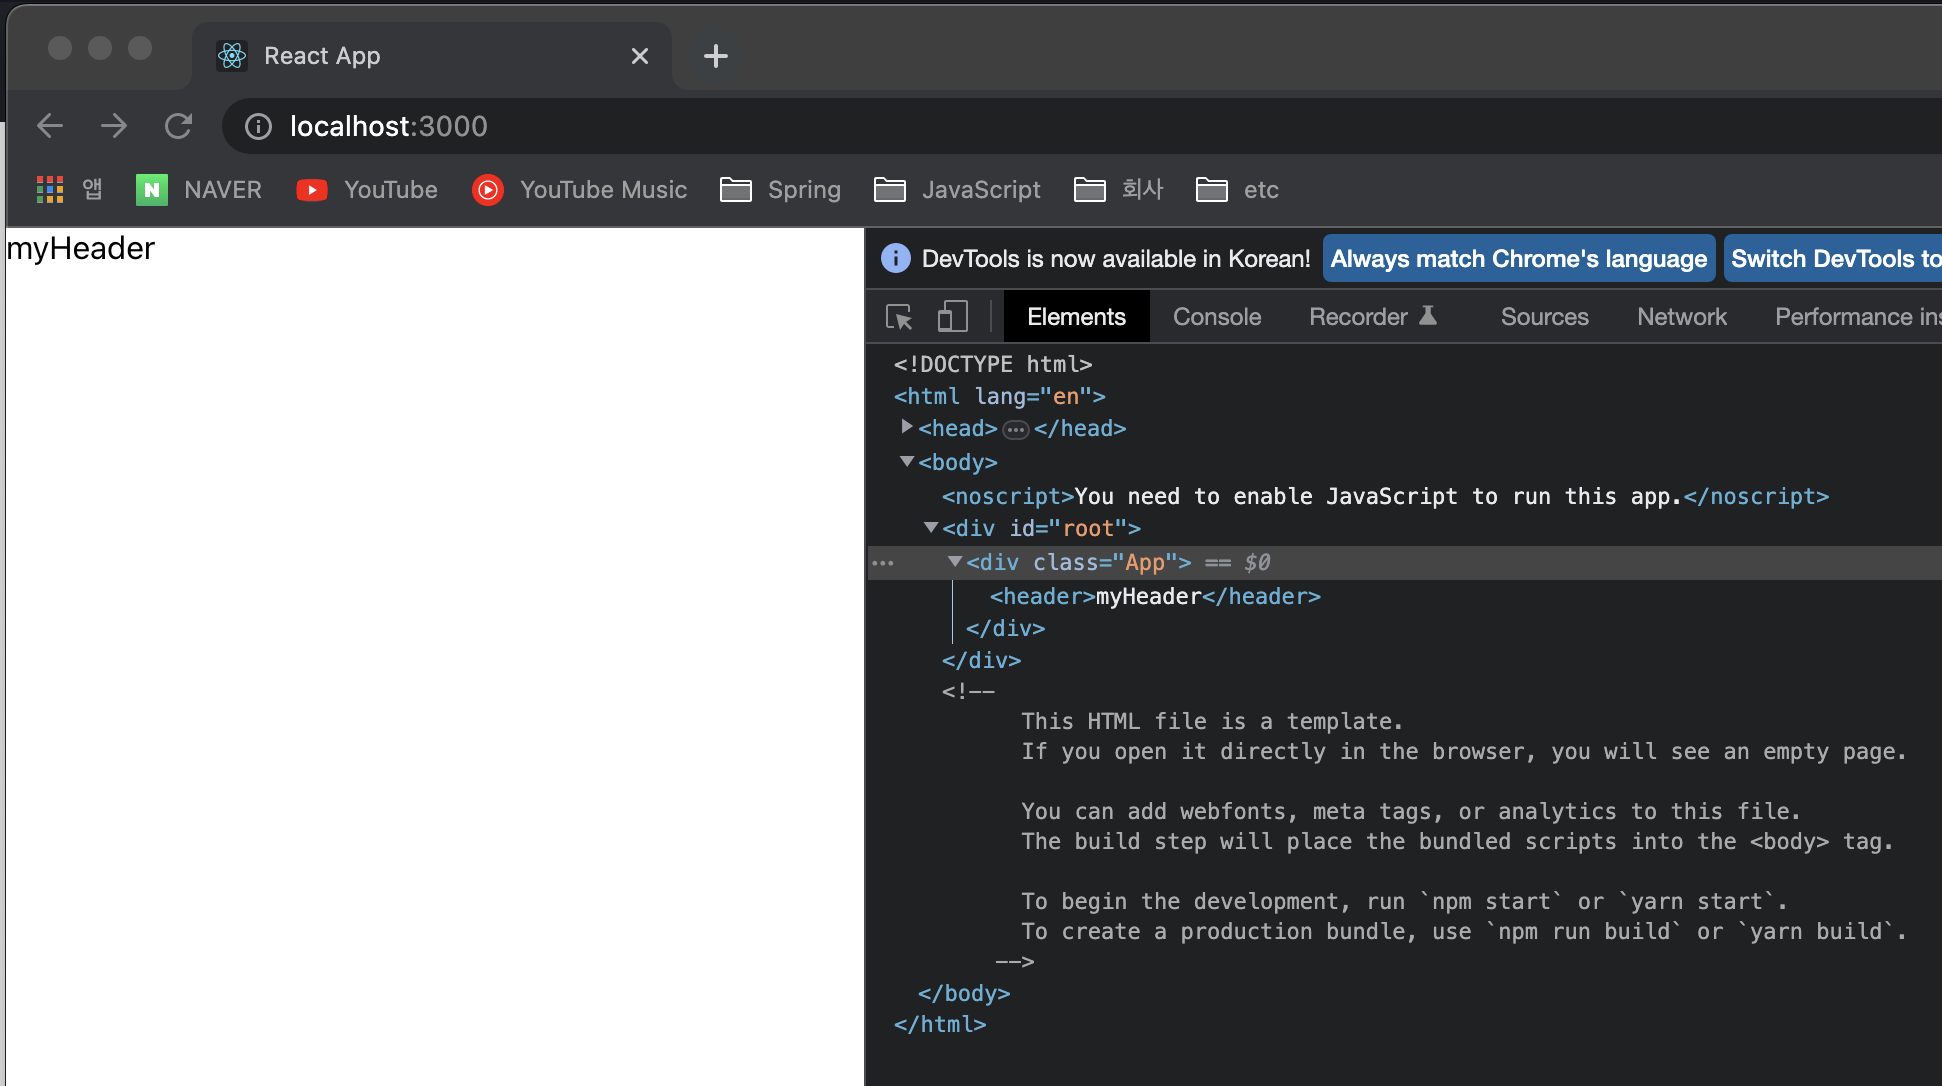Open a new tab with plus icon

coord(715,56)
